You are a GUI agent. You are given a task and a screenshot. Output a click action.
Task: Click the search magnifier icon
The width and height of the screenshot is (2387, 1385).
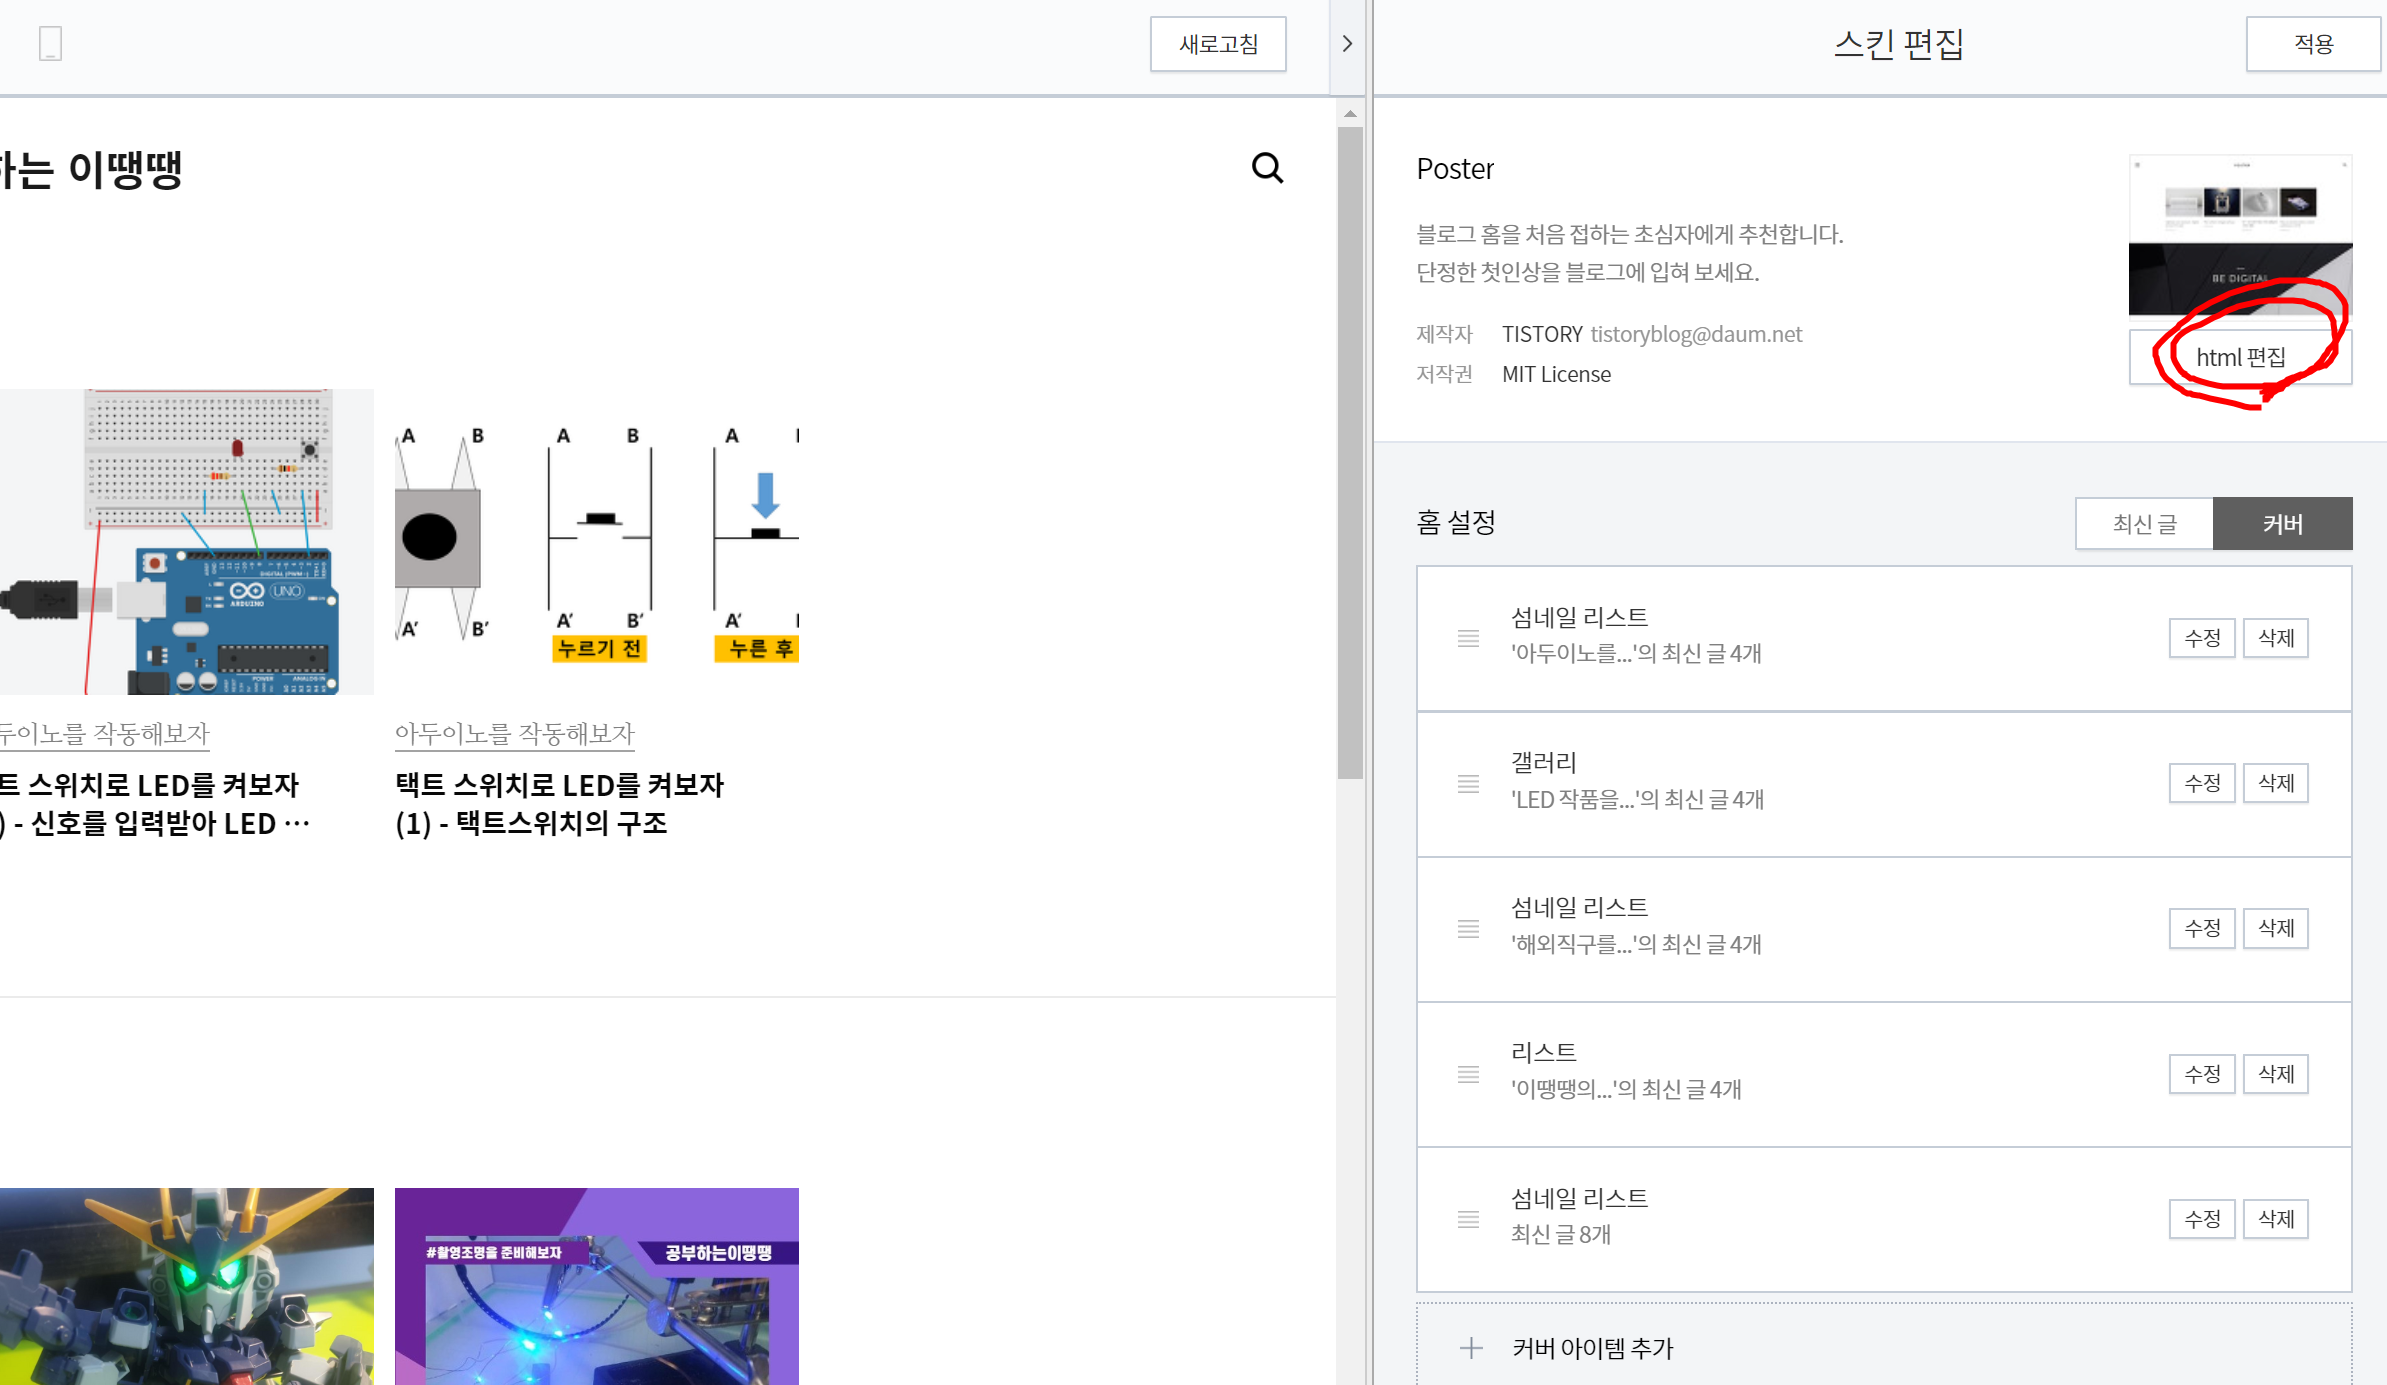click(x=1267, y=168)
